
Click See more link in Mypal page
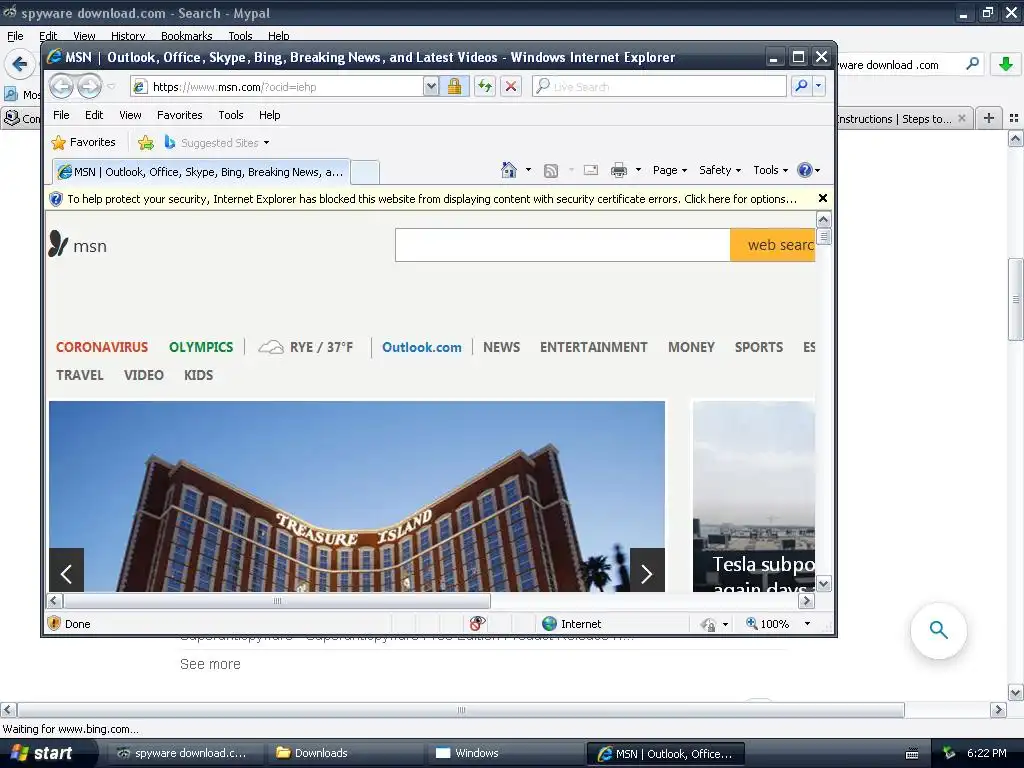click(x=210, y=664)
